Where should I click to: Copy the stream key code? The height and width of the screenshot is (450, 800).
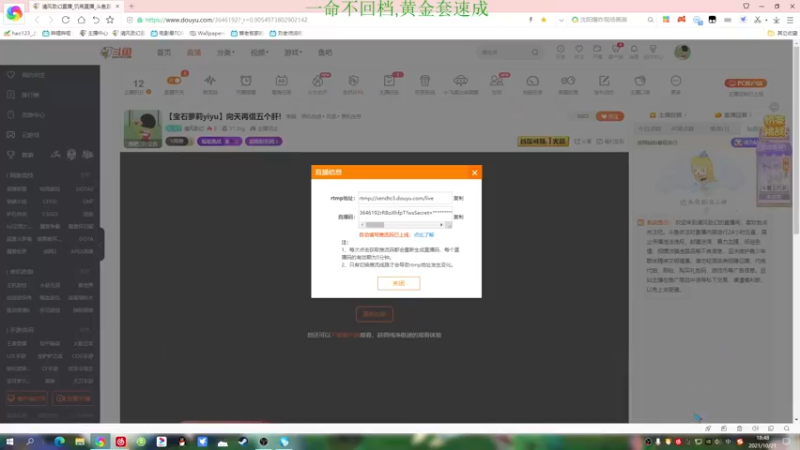[459, 217]
